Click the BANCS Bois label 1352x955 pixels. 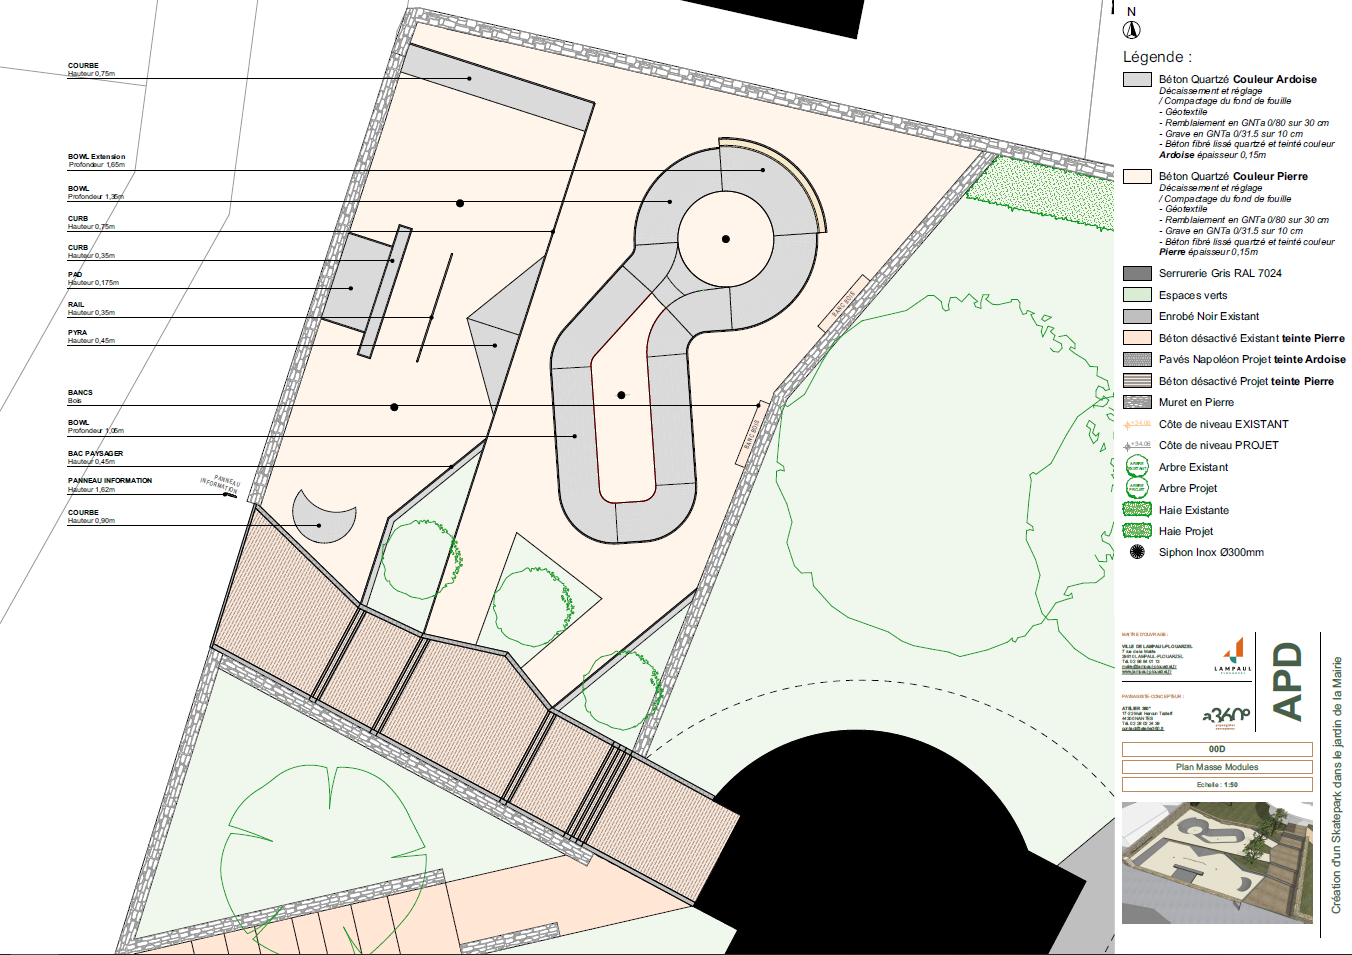point(80,396)
